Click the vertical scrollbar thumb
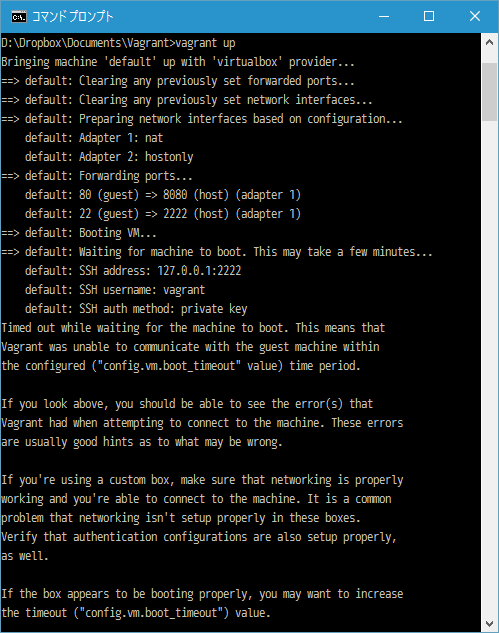This screenshot has height=633, width=499. click(x=489, y=92)
